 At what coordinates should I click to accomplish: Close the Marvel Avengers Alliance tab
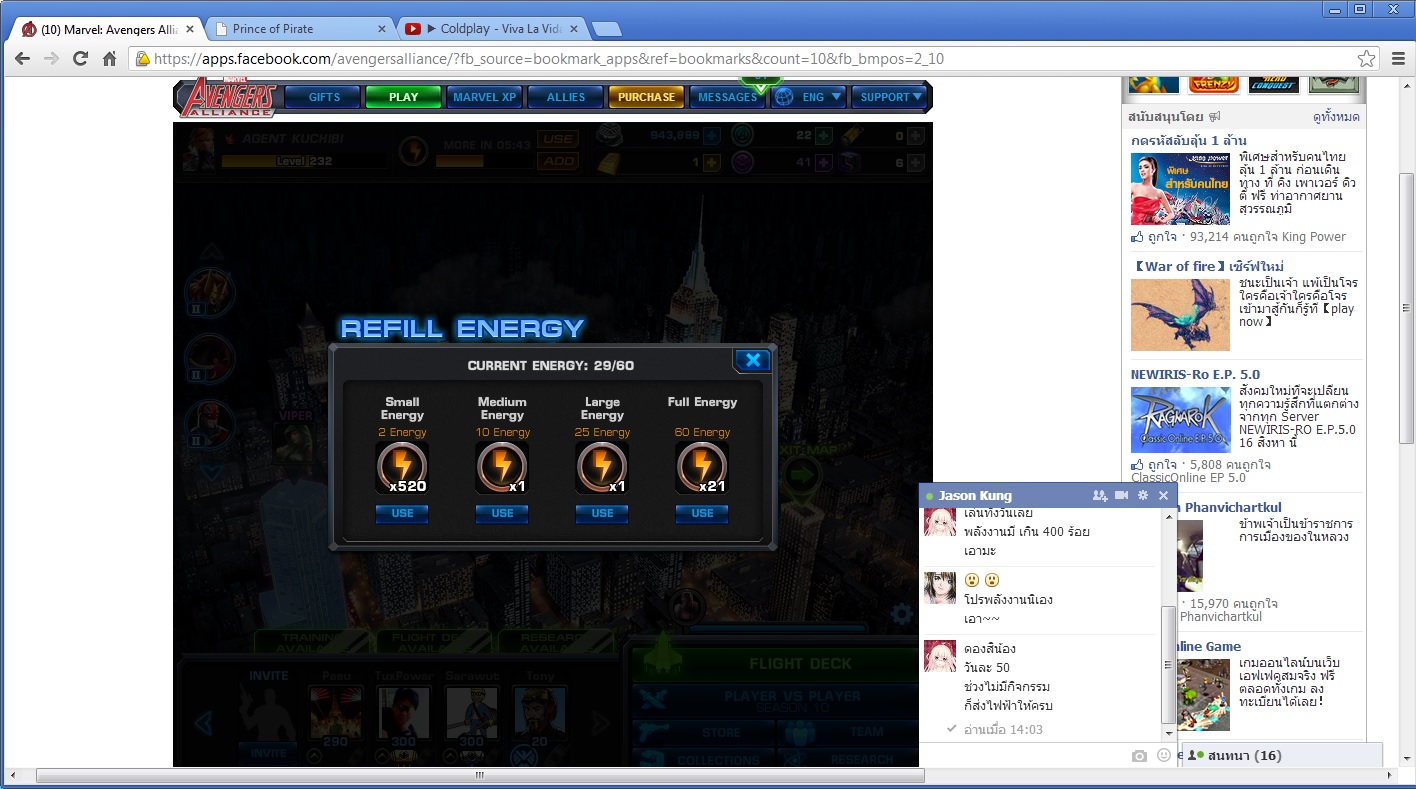click(x=189, y=29)
